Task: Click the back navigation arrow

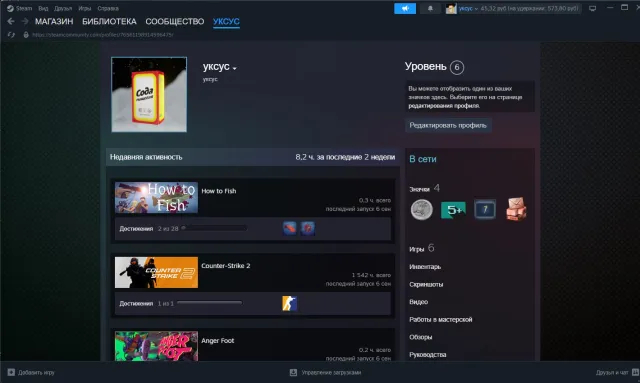Action: (x=11, y=21)
